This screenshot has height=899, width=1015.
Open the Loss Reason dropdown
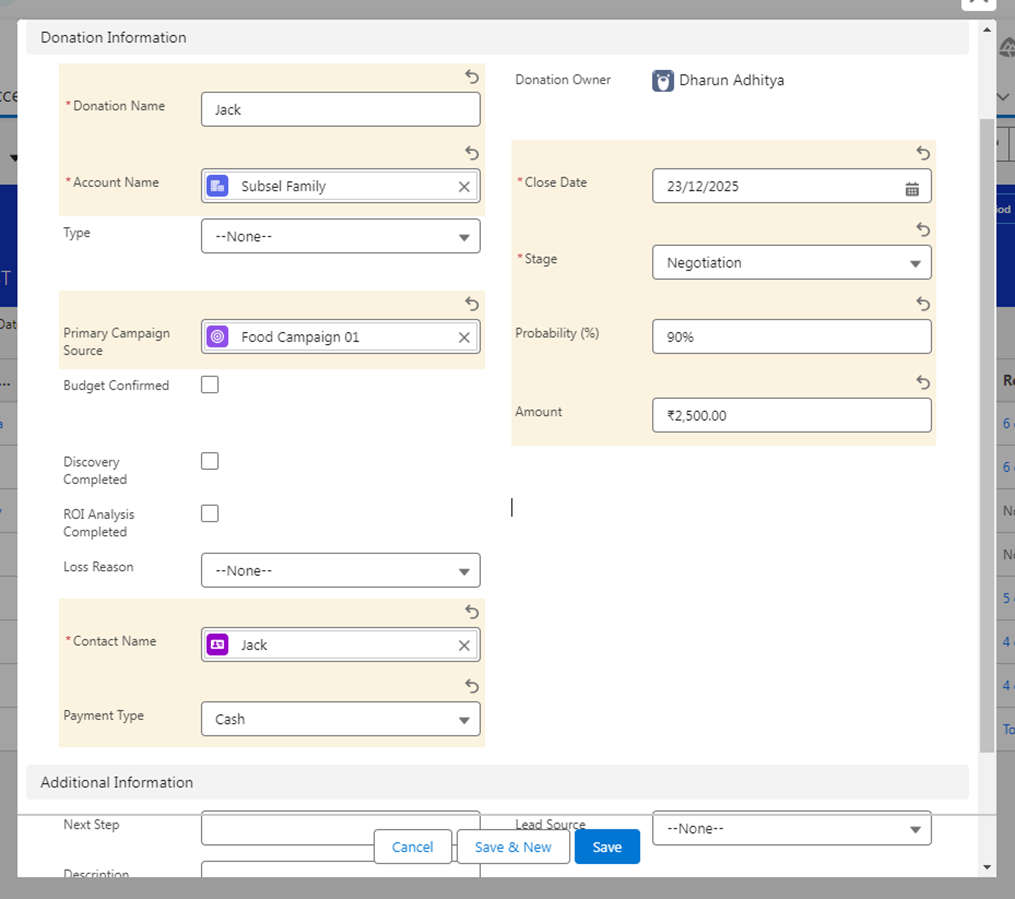coord(340,570)
